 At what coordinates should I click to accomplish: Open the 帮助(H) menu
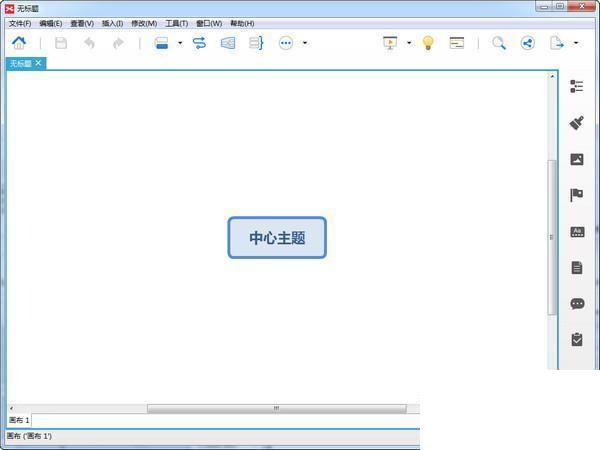(242, 24)
